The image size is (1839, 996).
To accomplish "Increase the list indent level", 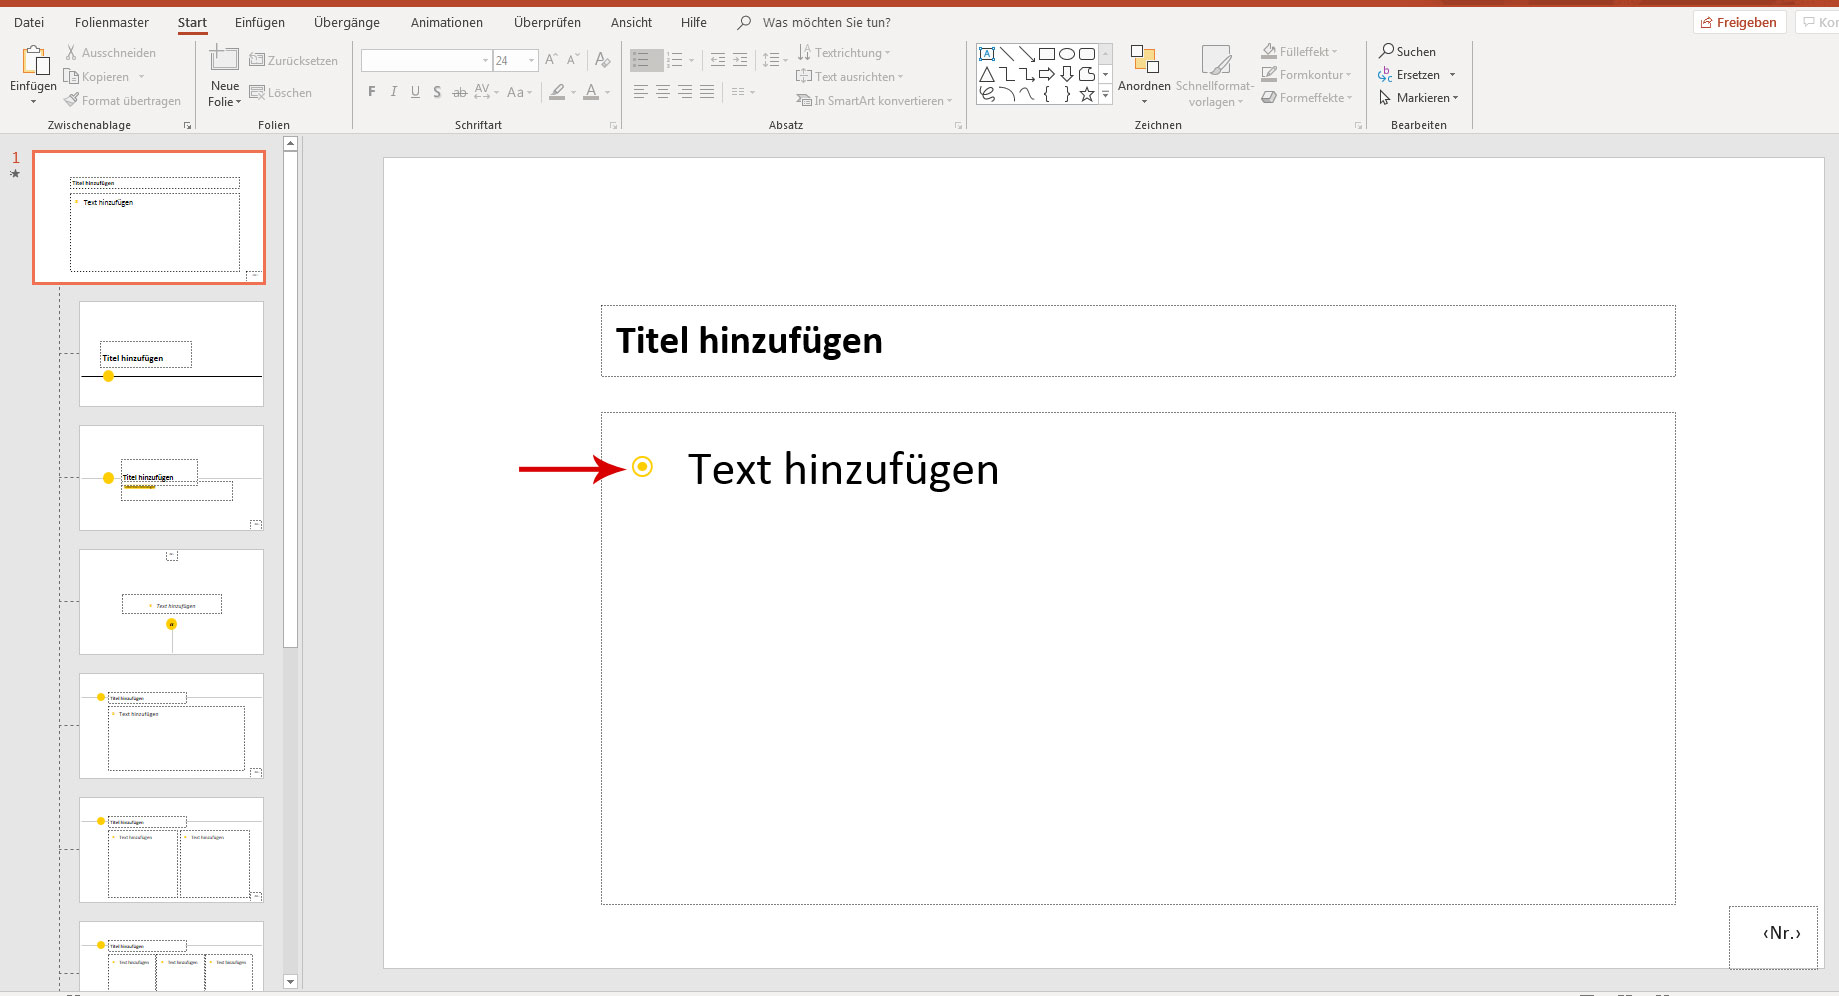I will pos(740,60).
